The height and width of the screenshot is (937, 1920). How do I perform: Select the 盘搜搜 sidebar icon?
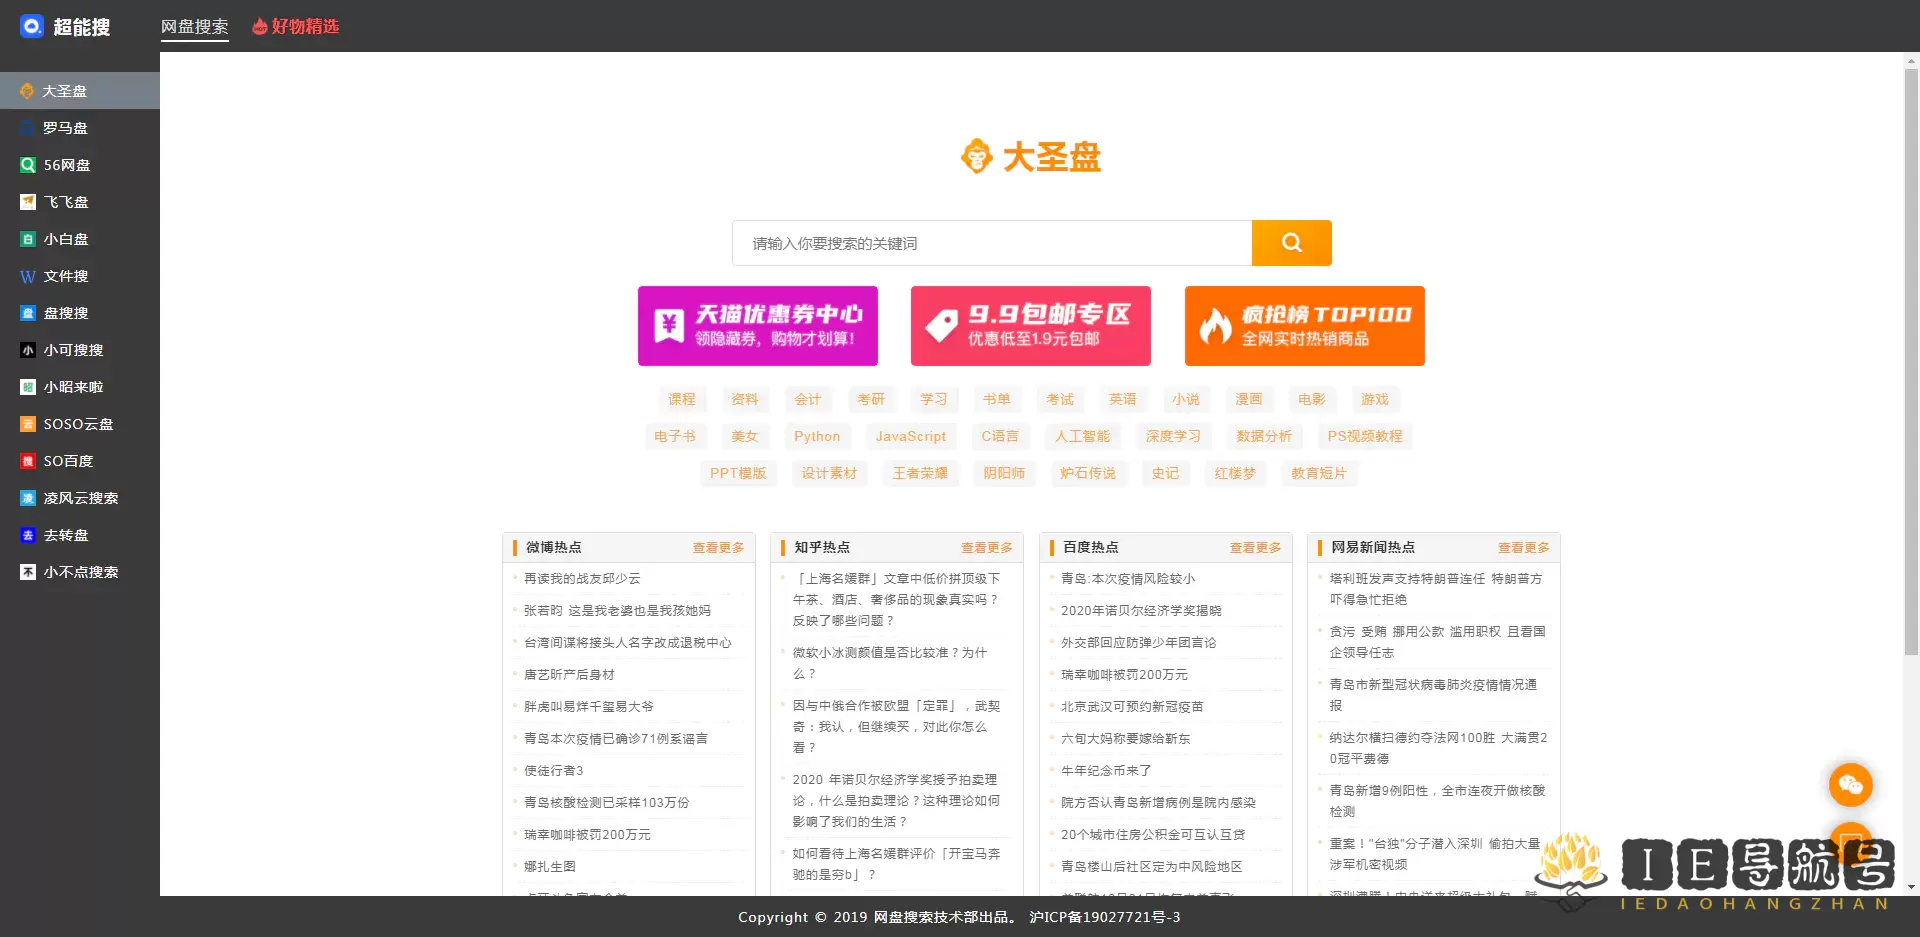[28, 313]
